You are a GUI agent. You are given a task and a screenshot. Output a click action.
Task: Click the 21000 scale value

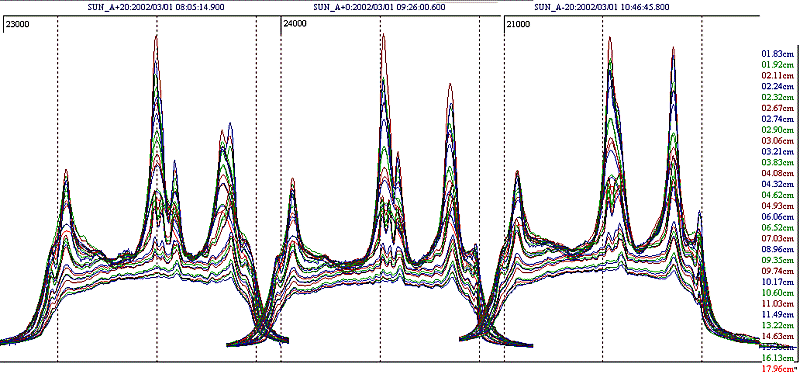(517, 24)
